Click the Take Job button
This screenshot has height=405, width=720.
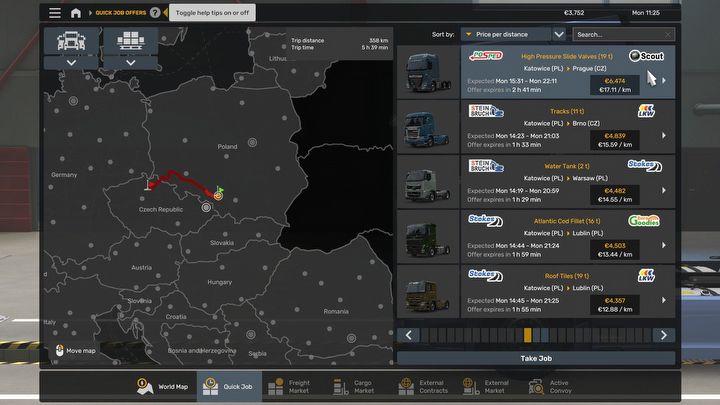tap(536, 358)
